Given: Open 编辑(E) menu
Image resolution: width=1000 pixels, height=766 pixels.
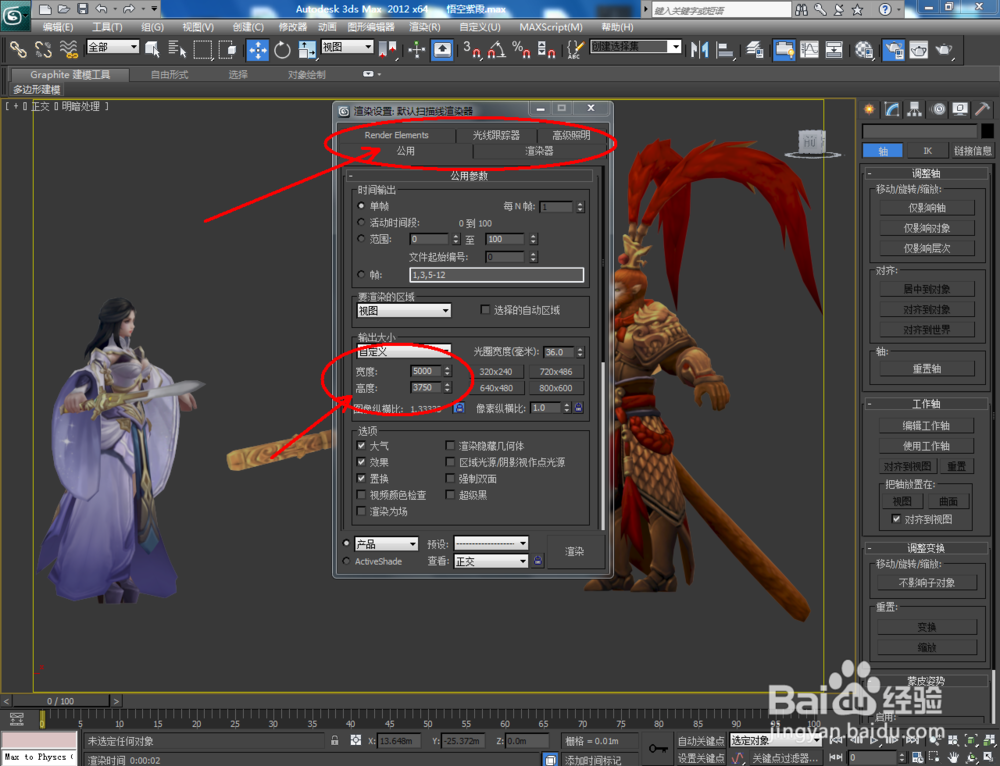Looking at the screenshot, I should (58, 27).
